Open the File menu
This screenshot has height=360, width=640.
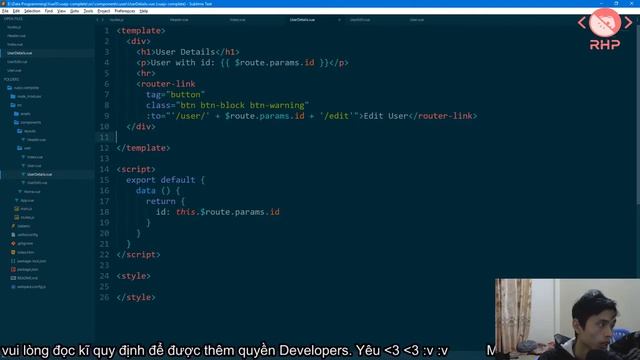click(5, 11)
